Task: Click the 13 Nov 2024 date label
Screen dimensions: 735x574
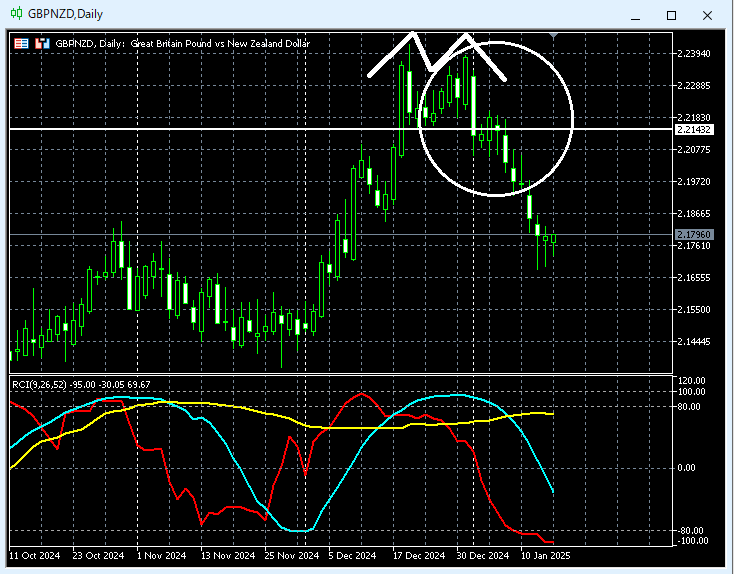Action: point(228,556)
